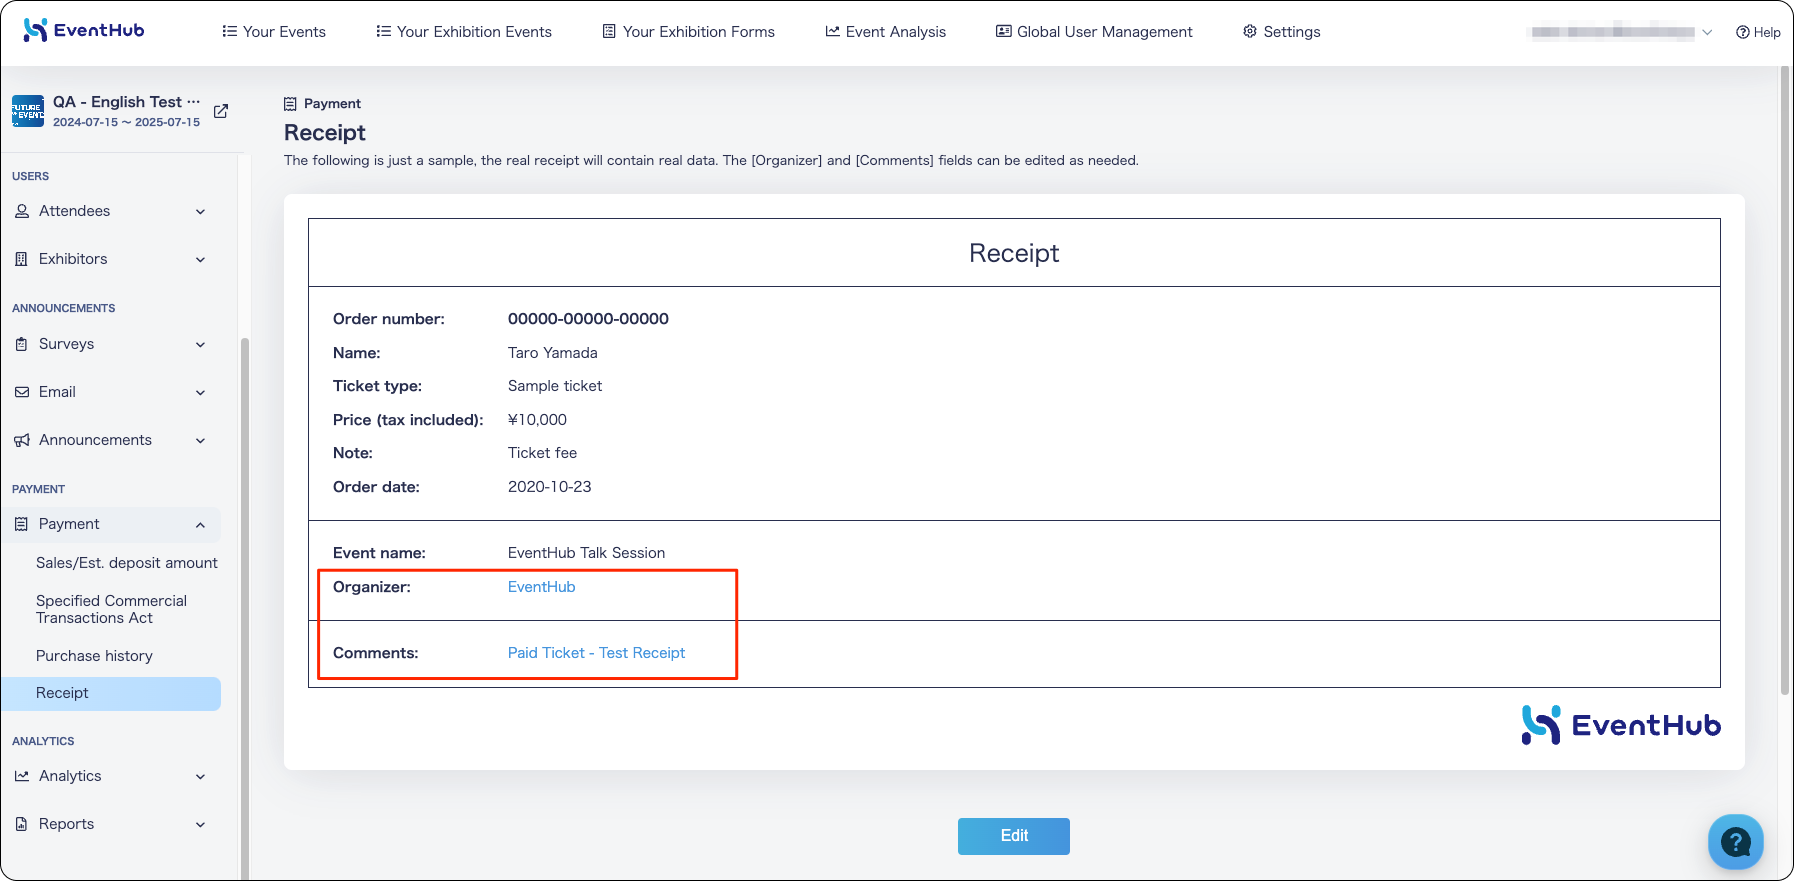Click the Exhibitors building icon
1794x881 pixels.
tap(22, 259)
